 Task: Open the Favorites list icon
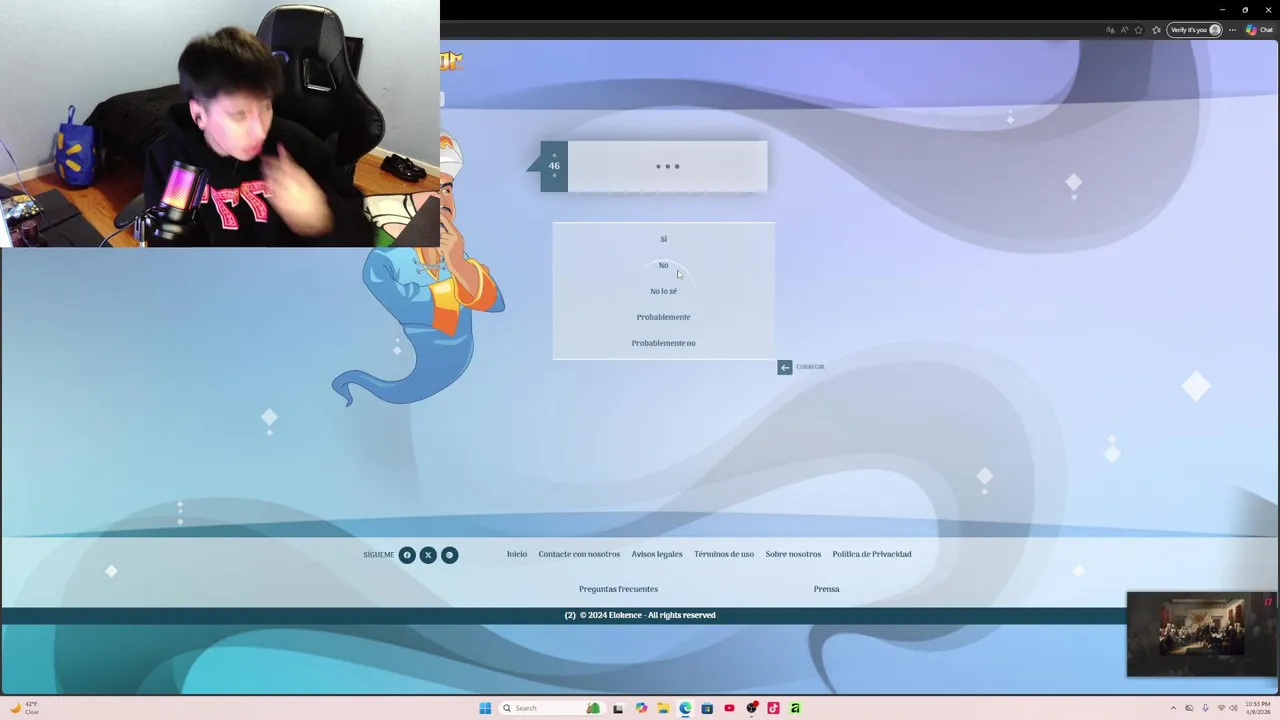coord(1156,30)
